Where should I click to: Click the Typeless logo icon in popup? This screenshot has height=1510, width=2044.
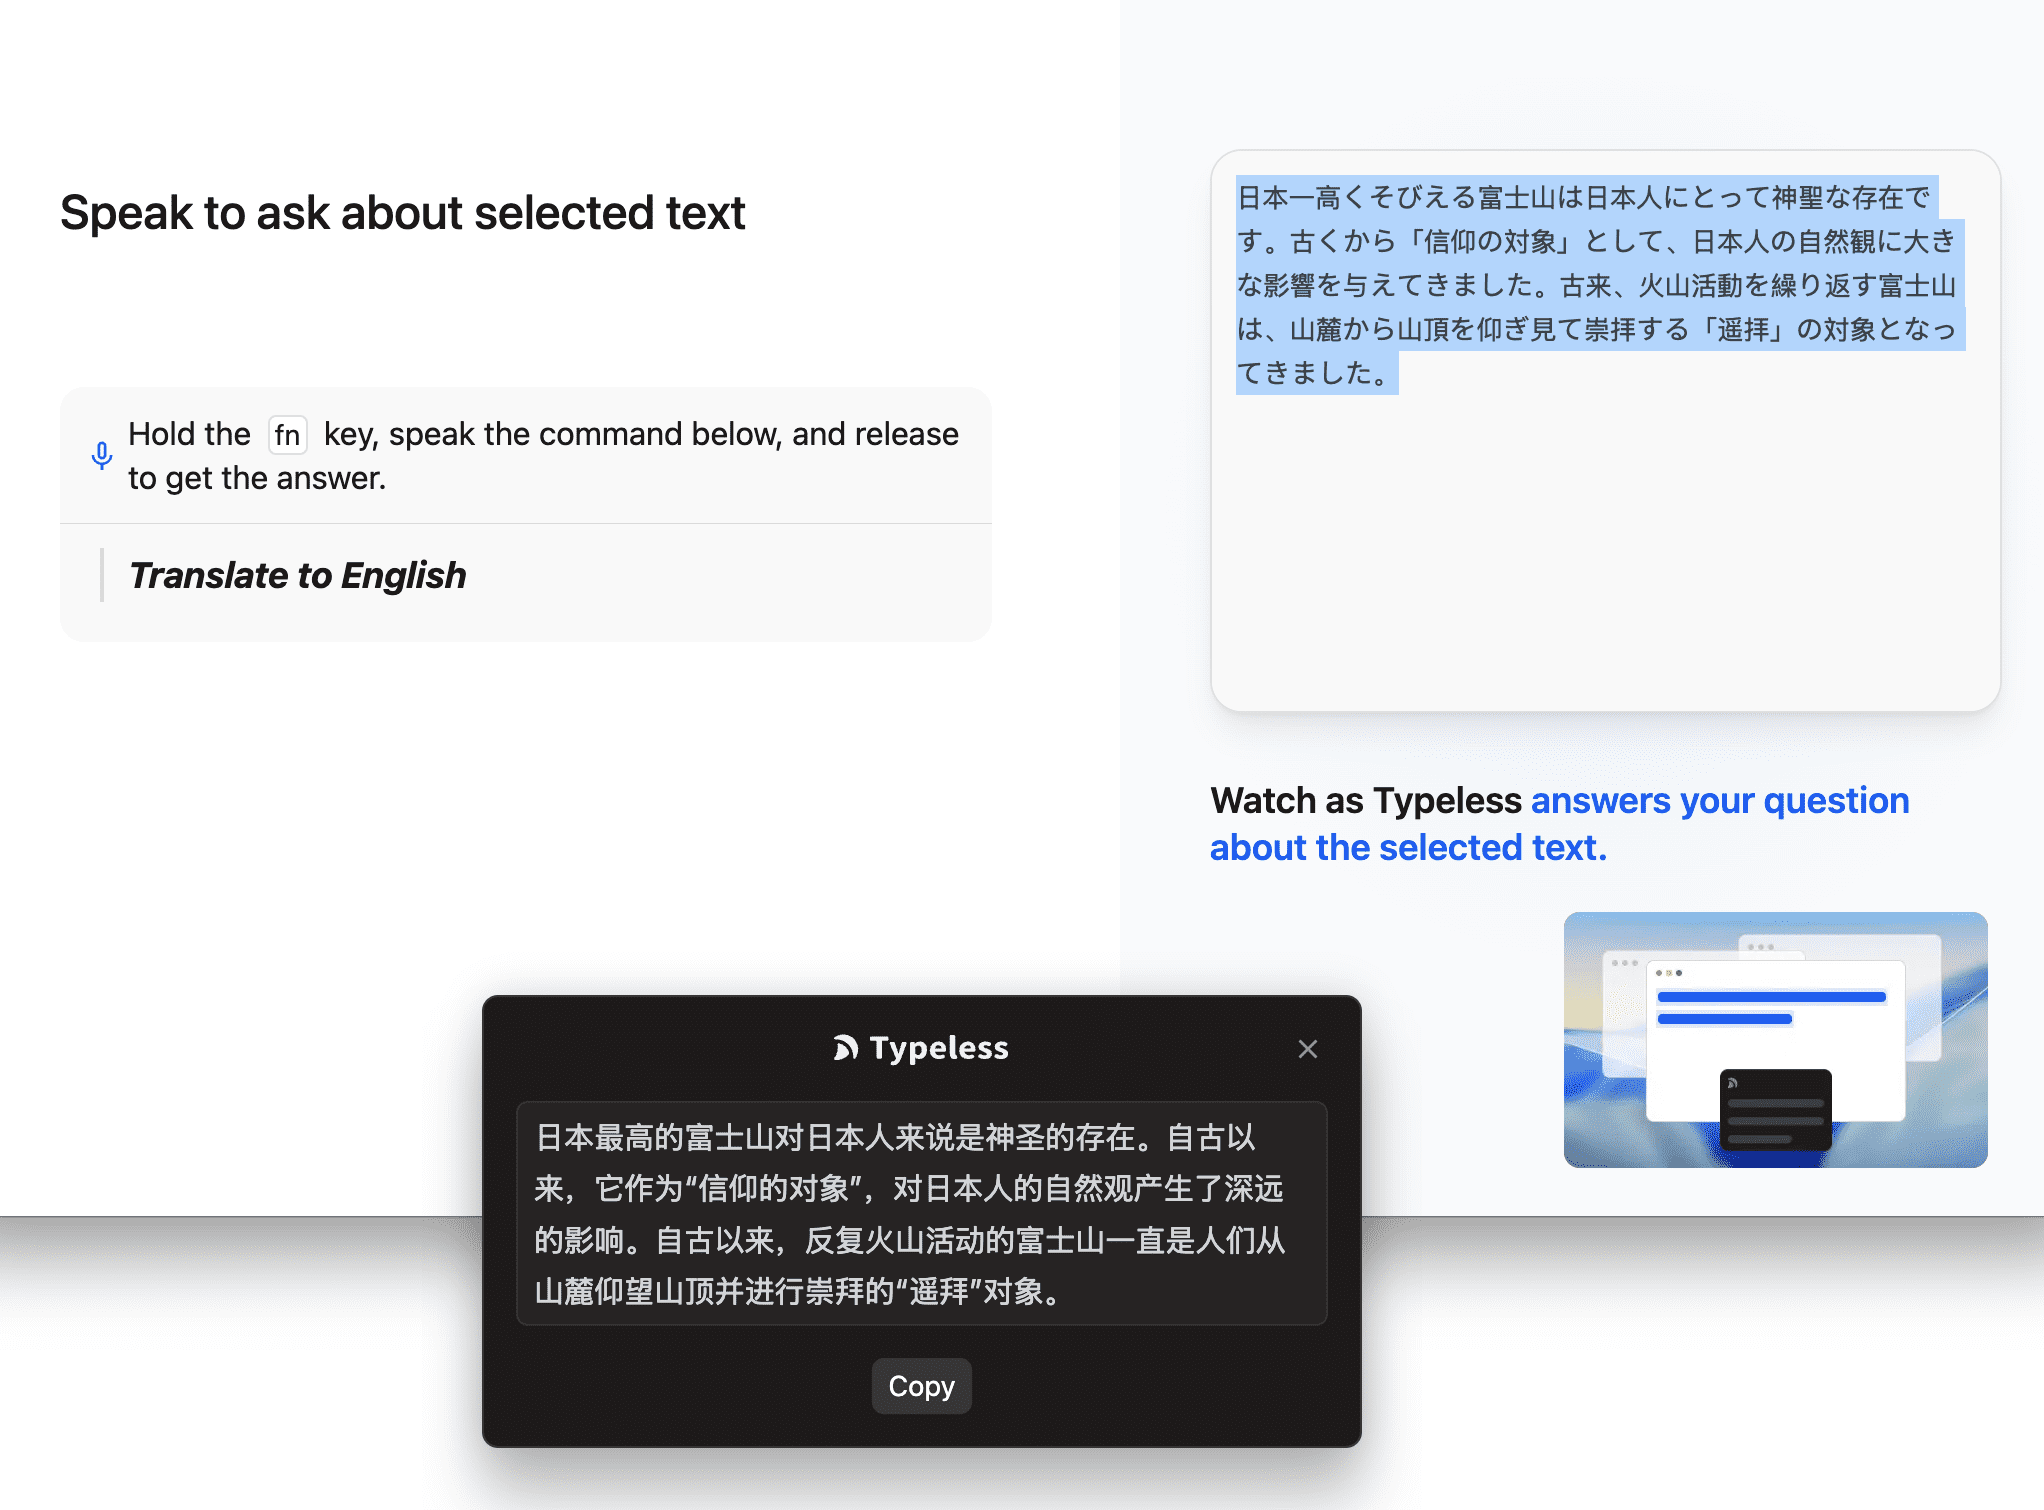846,1048
